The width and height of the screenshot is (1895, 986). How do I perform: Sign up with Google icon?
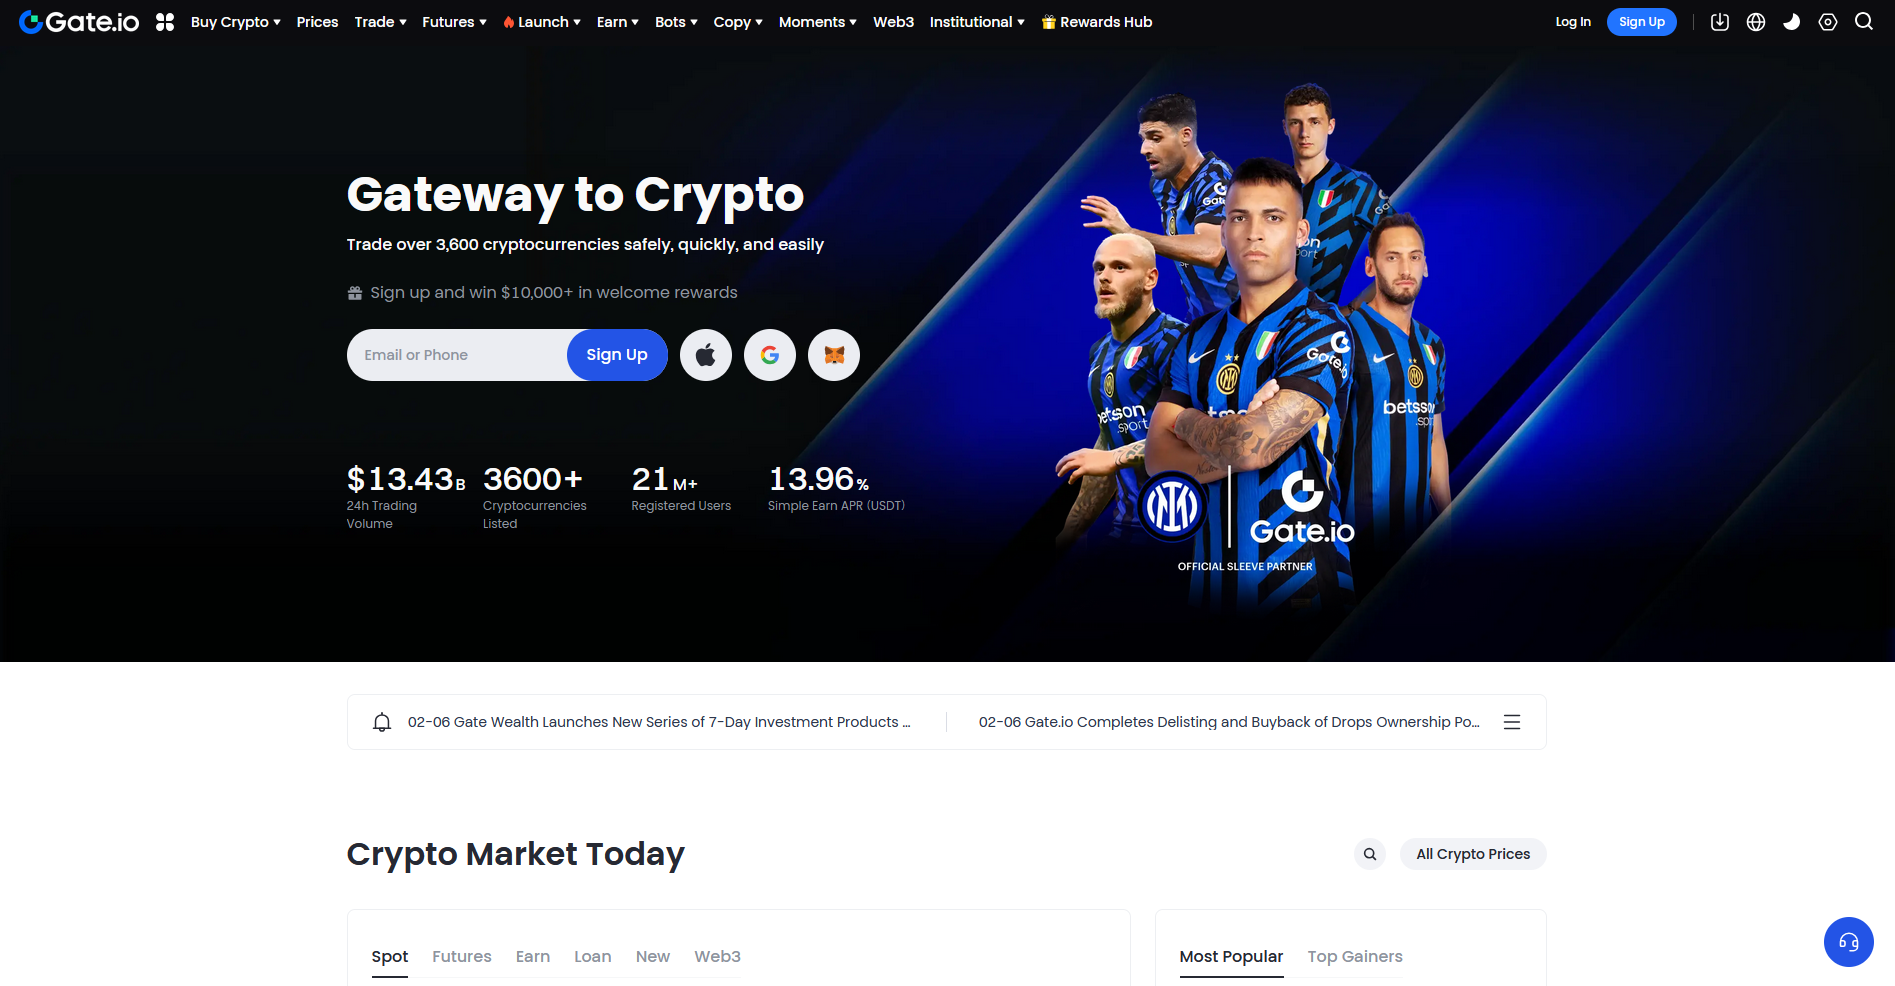[770, 355]
